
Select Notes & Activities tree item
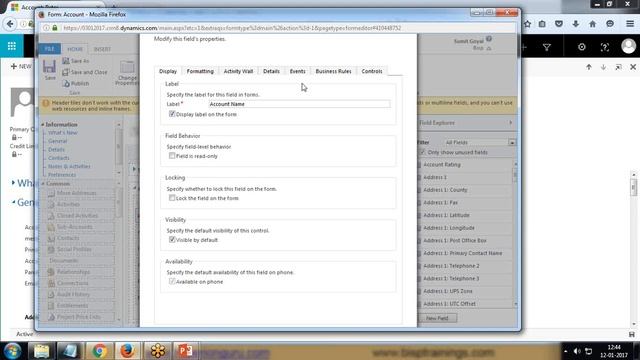coord(69,166)
